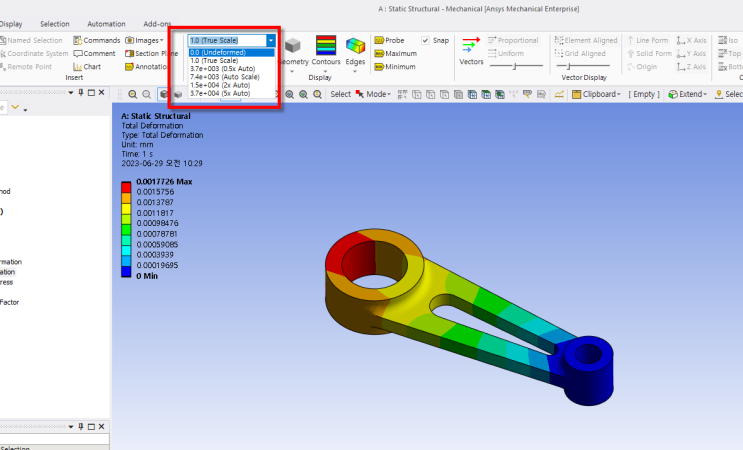
Task: Click the Iso view button
Action: [728, 40]
